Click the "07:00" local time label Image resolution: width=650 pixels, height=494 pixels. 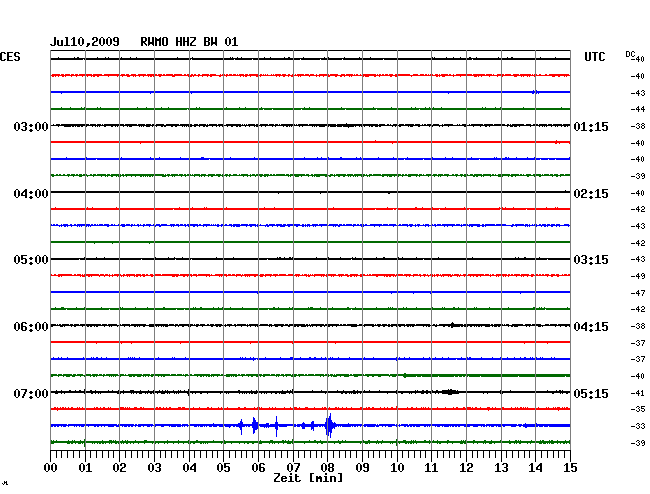pos(31,393)
